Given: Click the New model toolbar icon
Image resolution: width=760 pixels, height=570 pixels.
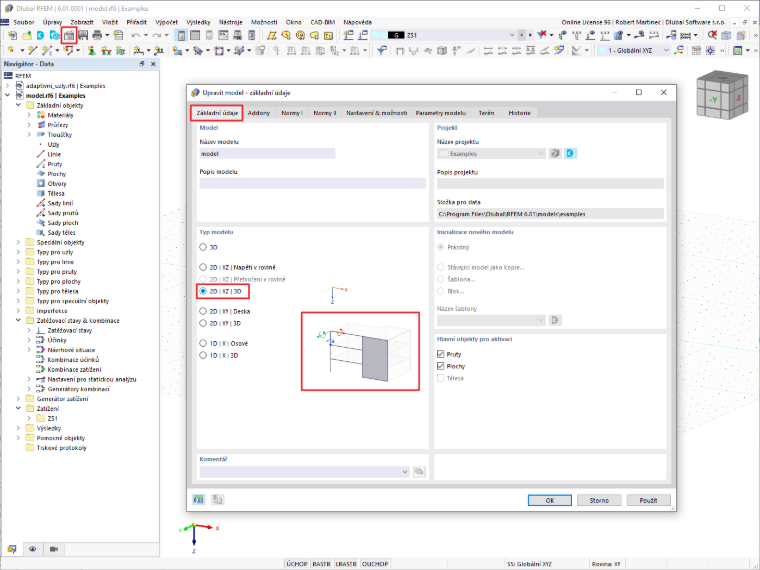Looking at the screenshot, I should pyautogui.click(x=12, y=35).
